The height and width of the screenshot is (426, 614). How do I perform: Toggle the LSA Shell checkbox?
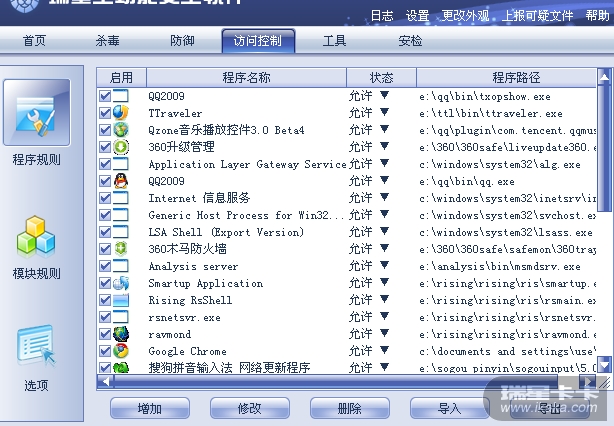[105, 232]
